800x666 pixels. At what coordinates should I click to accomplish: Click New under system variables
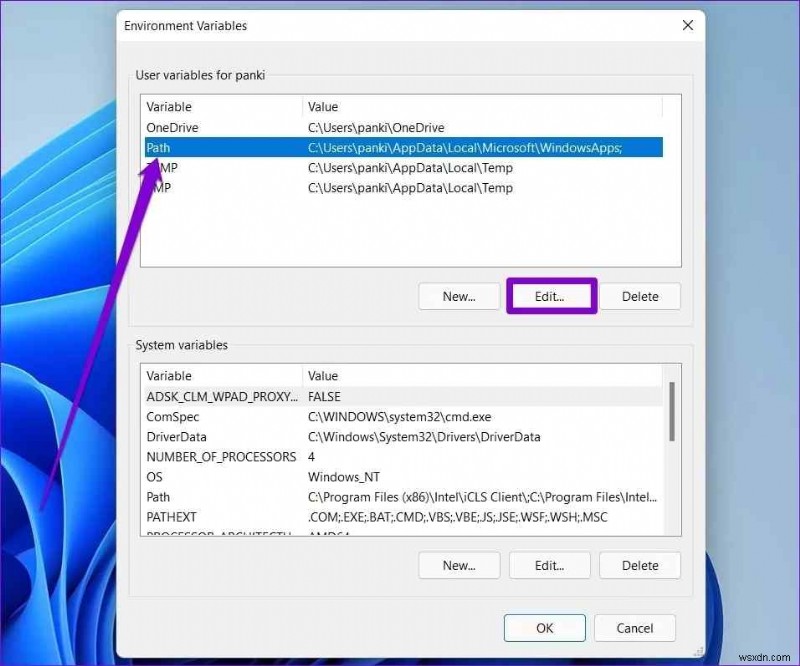(458, 565)
